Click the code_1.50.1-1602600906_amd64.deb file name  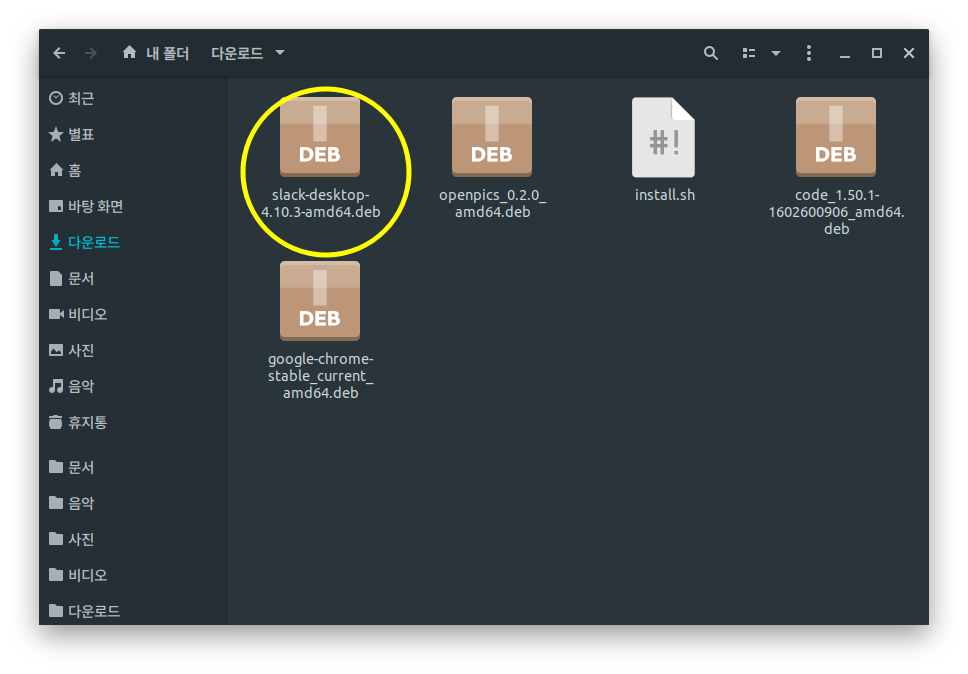pyautogui.click(x=837, y=212)
